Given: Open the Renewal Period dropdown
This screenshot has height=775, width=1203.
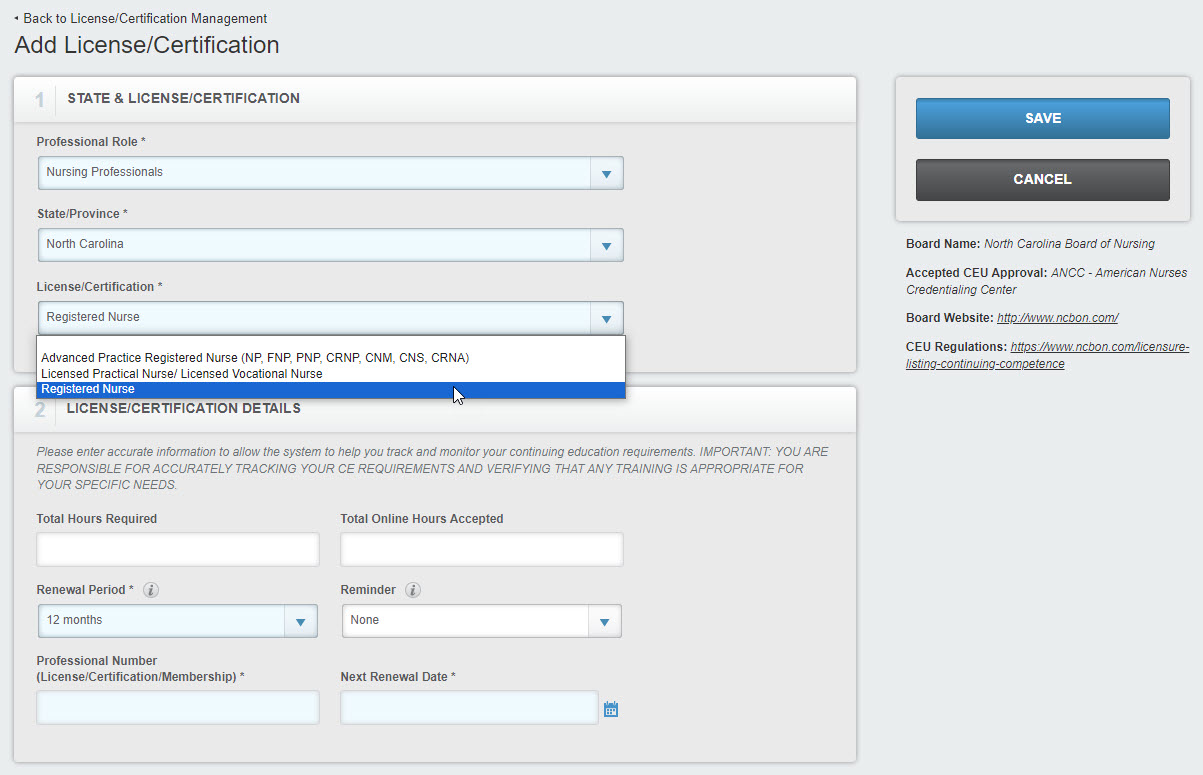Looking at the screenshot, I should click(300, 620).
